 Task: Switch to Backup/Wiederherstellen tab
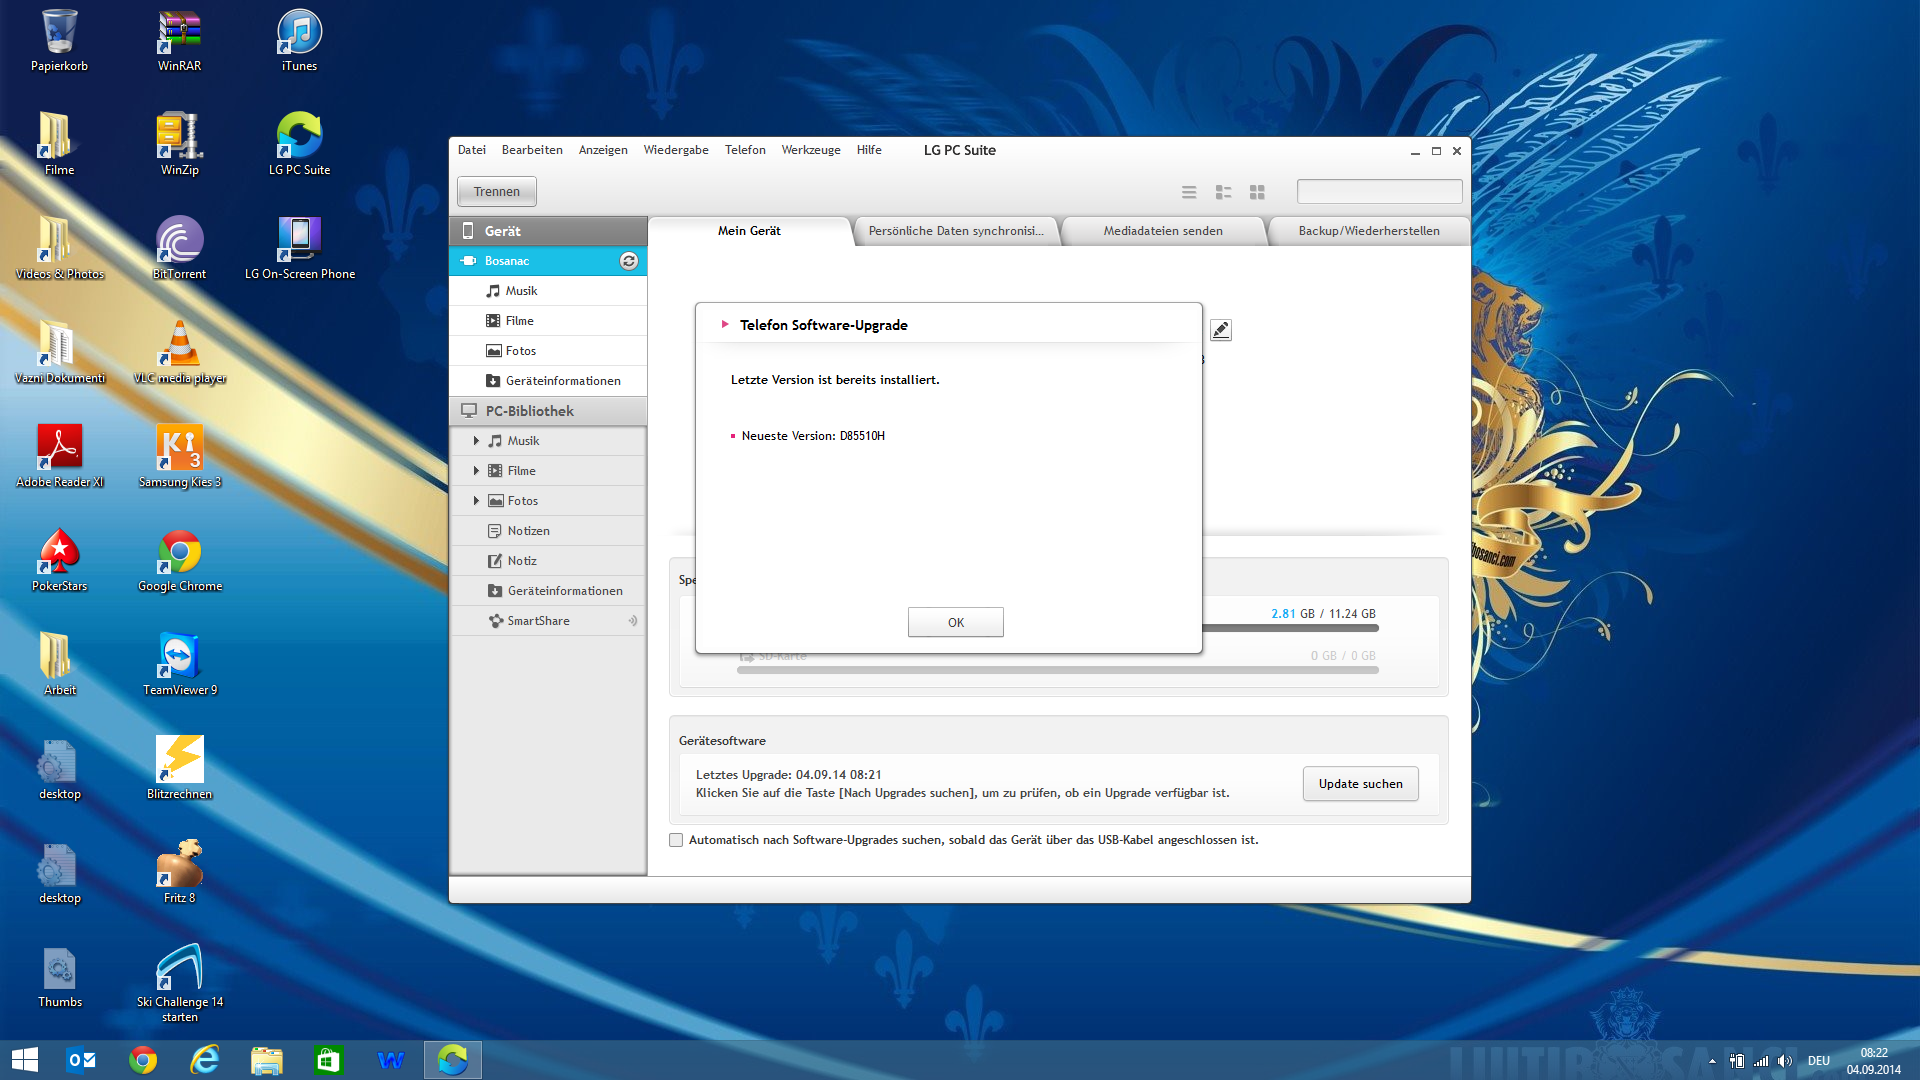1369,231
